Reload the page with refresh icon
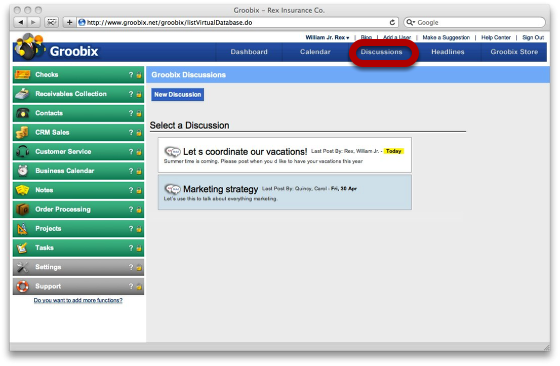Viewport: 560px width, 366px height. pos(392,22)
